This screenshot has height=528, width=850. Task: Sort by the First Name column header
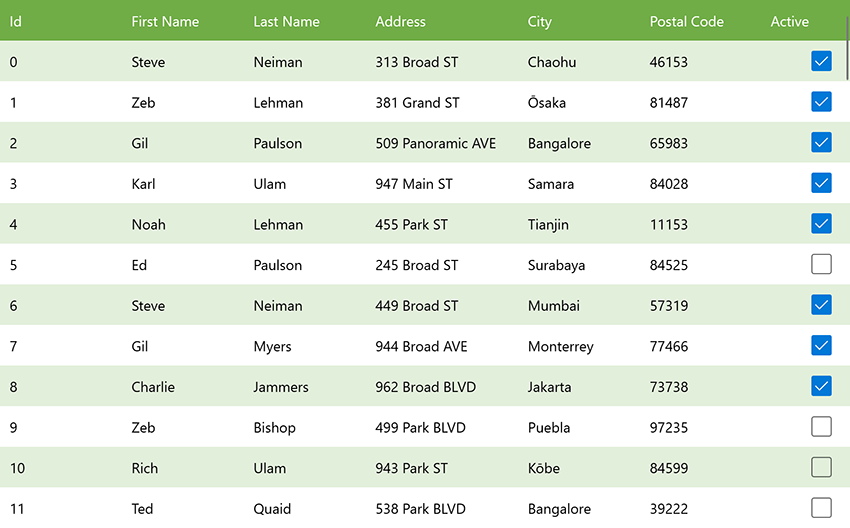tap(165, 21)
